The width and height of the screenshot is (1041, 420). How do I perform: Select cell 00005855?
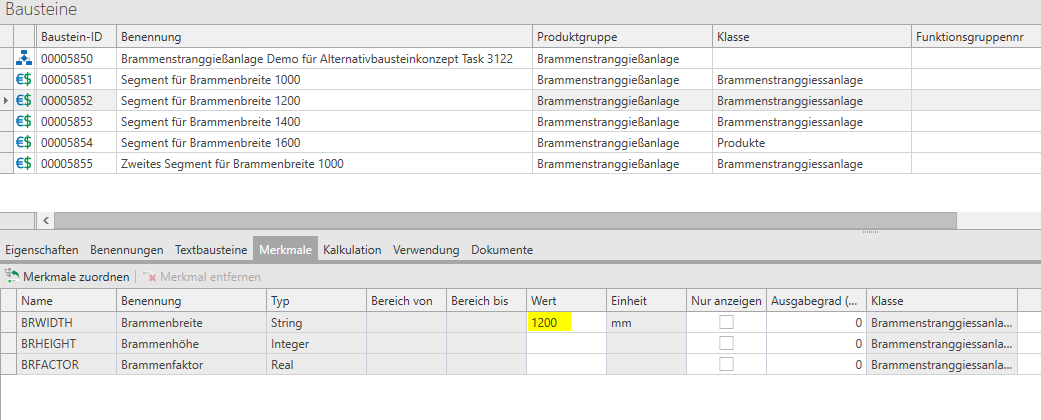(76, 163)
